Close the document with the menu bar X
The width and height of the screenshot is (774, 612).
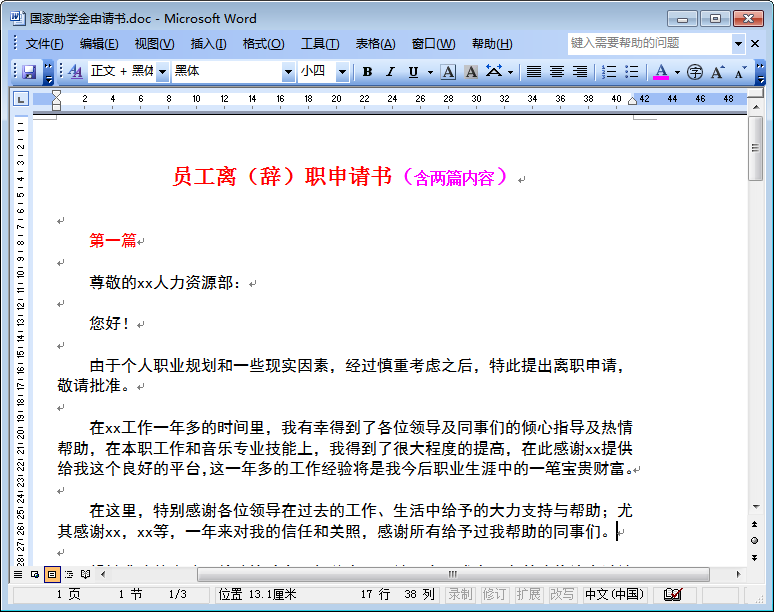pos(755,43)
